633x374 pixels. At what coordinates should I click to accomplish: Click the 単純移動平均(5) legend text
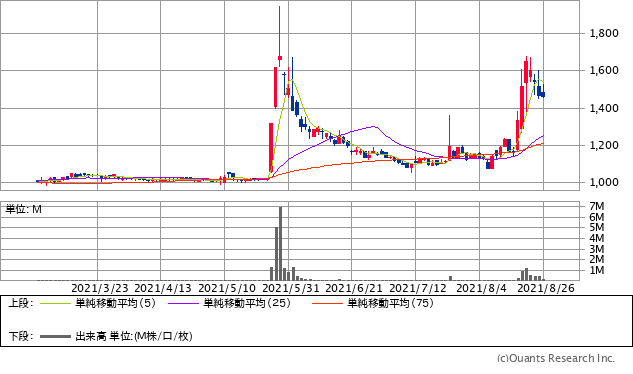coord(115,303)
